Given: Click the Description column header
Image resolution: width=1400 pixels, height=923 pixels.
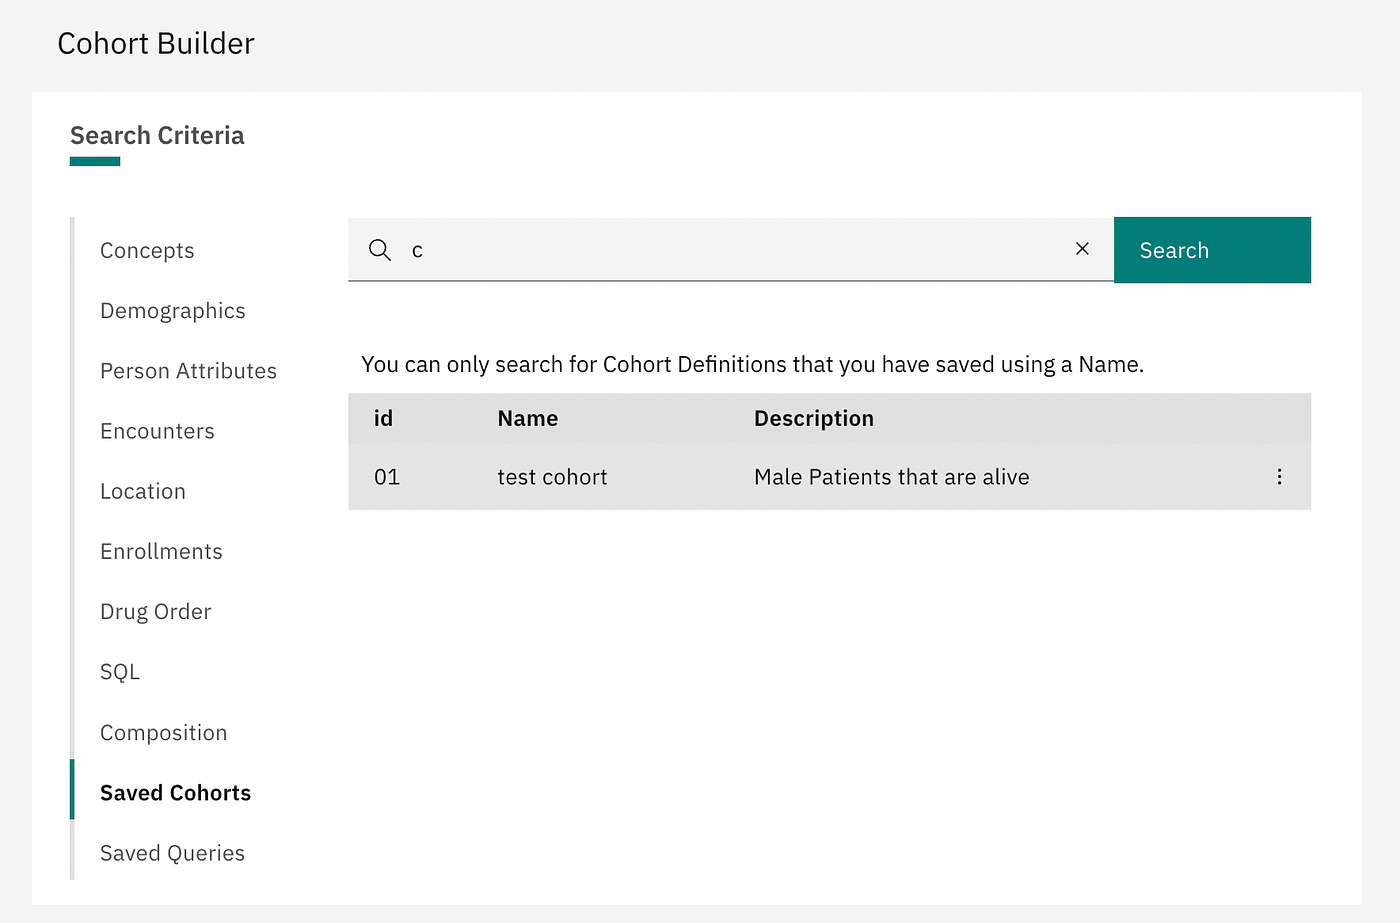Looking at the screenshot, I should [x=813, y=418].
